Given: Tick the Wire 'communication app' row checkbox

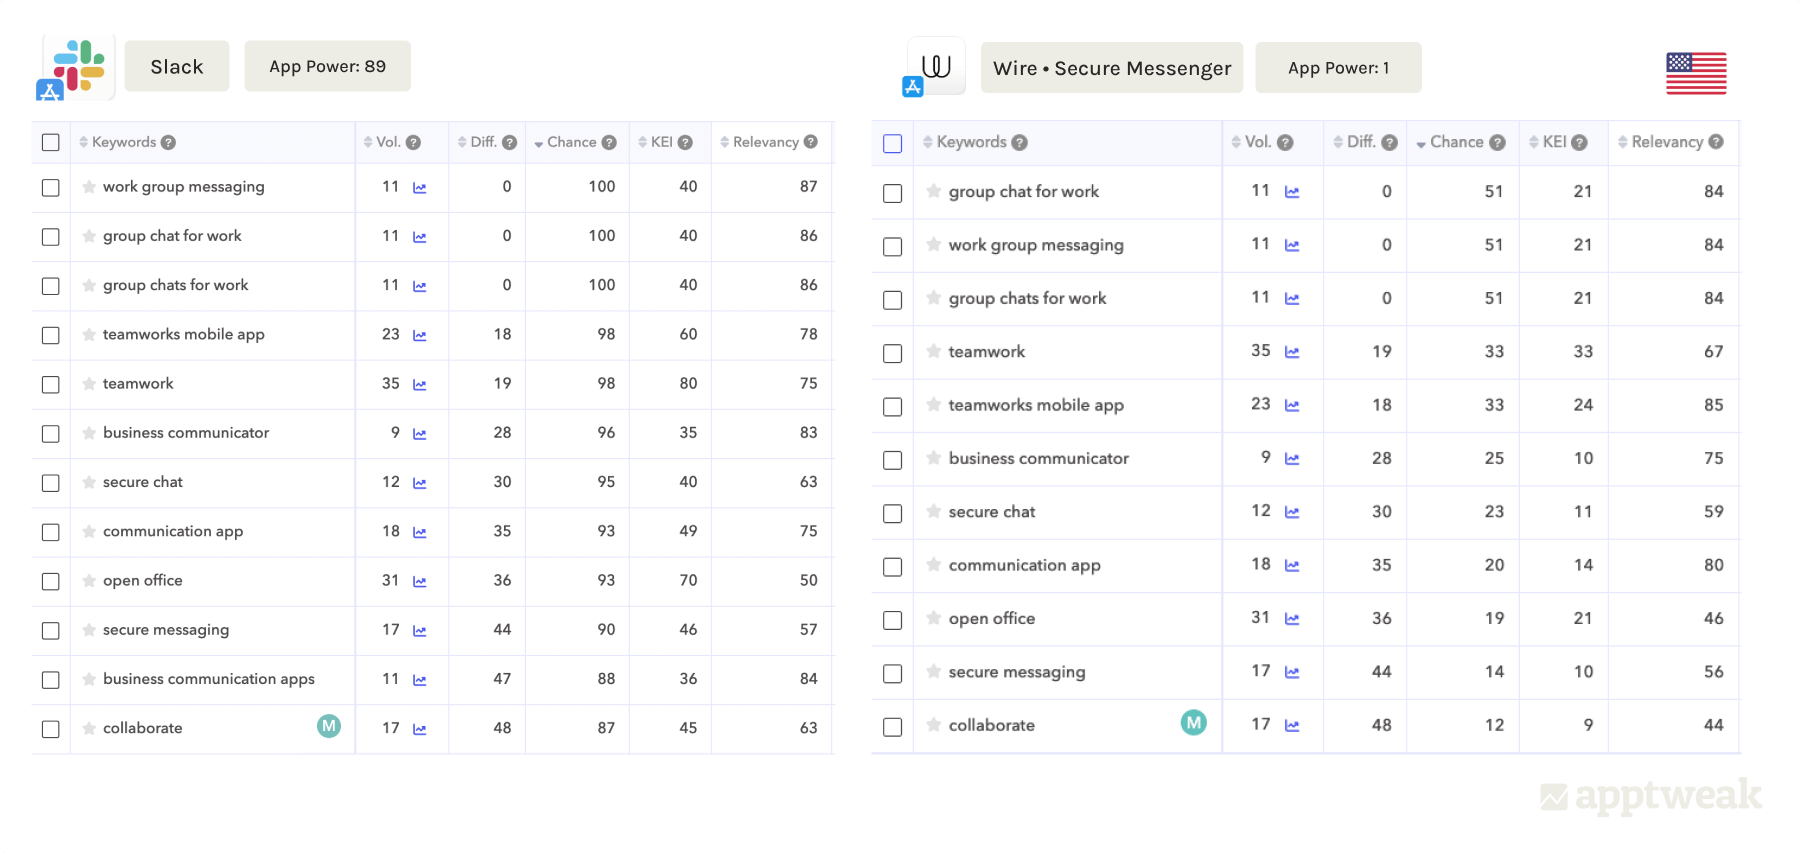Looking at the screenshot, I should [x=893, y=567].
